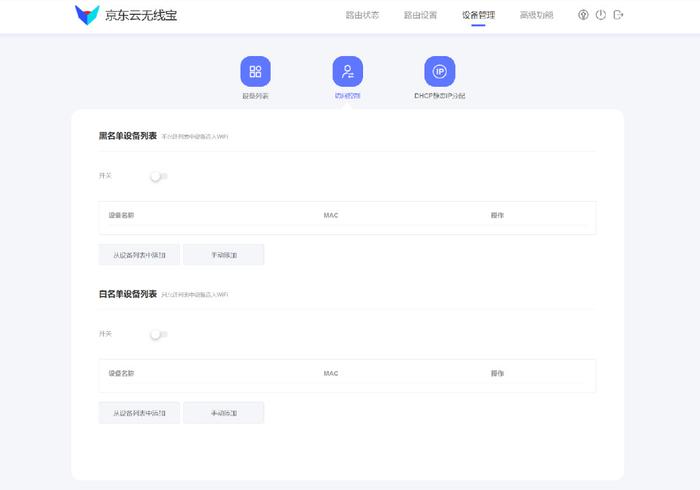This screenshot has width=700, height=490.
Task: Click the DHCP静态IP分配 text label
Action: tap(440, 96)
